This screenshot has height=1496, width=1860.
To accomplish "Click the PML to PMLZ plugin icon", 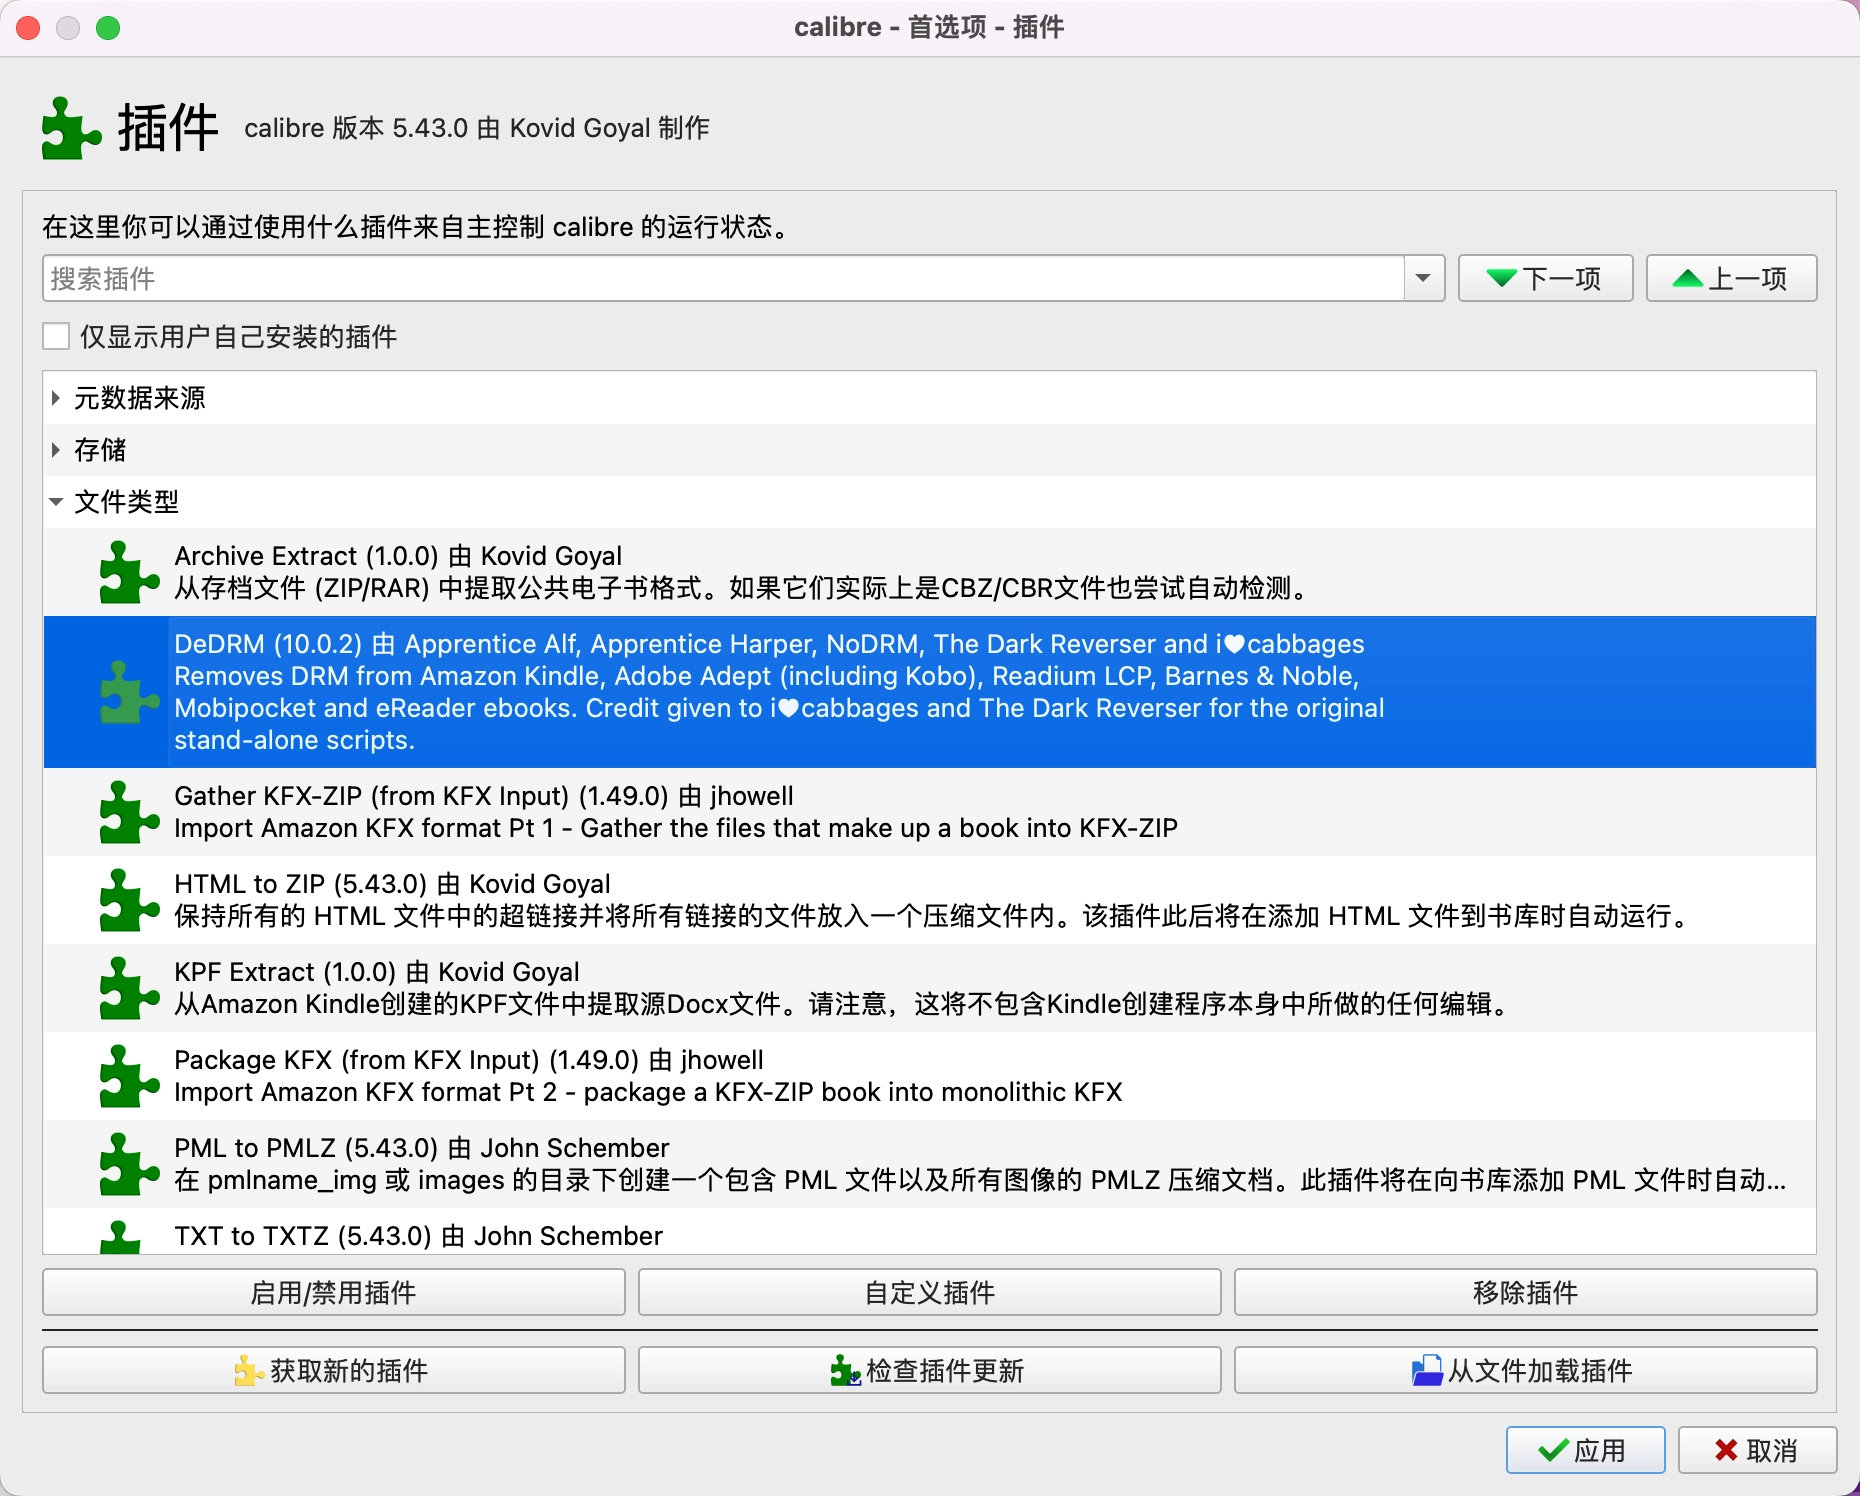I will pos(129,1164).
